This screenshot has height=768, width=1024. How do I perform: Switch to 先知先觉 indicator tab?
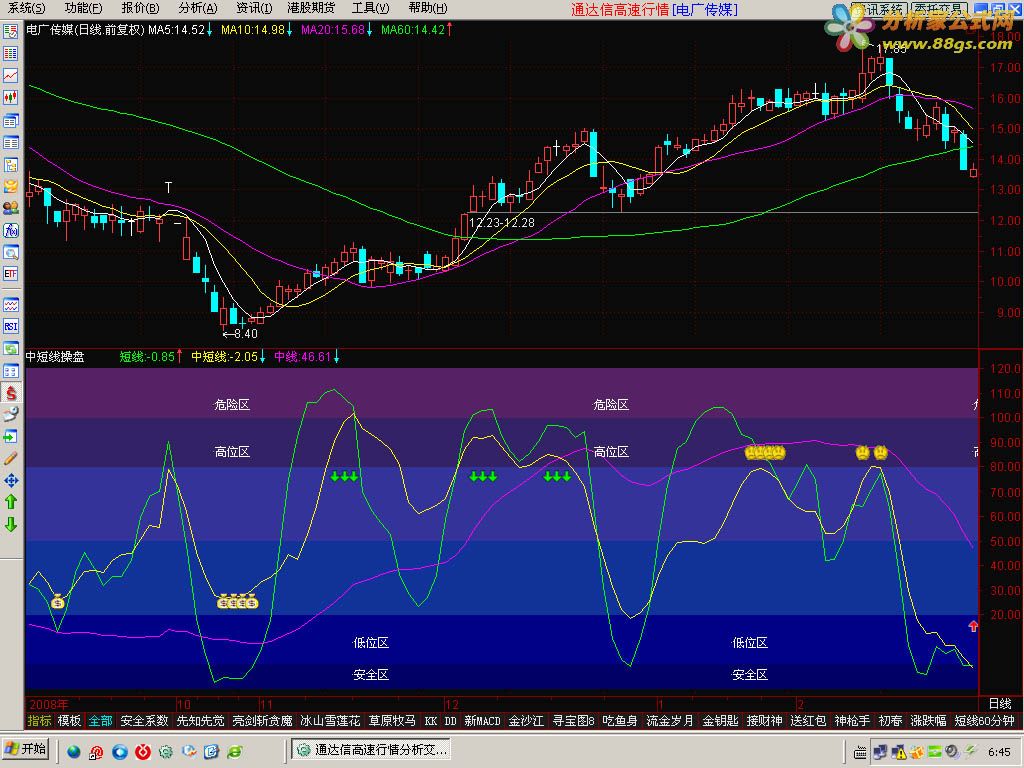point(200,721)
